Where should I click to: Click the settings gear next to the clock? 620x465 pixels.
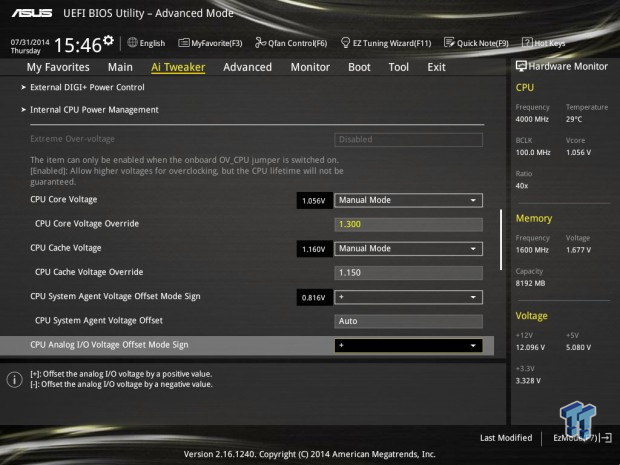click(108, 40)
